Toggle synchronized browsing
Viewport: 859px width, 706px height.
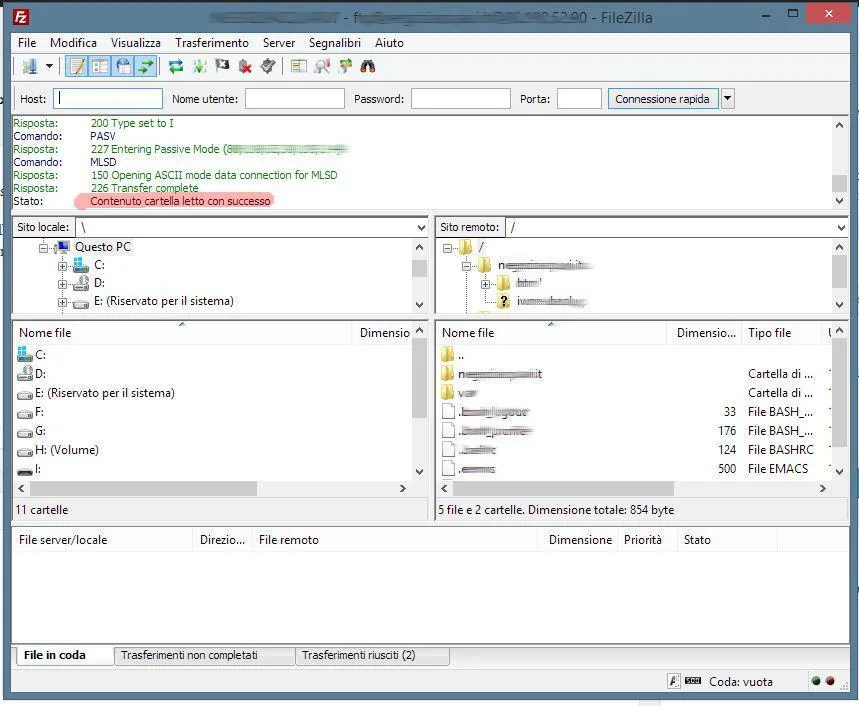tap(345, 65)
